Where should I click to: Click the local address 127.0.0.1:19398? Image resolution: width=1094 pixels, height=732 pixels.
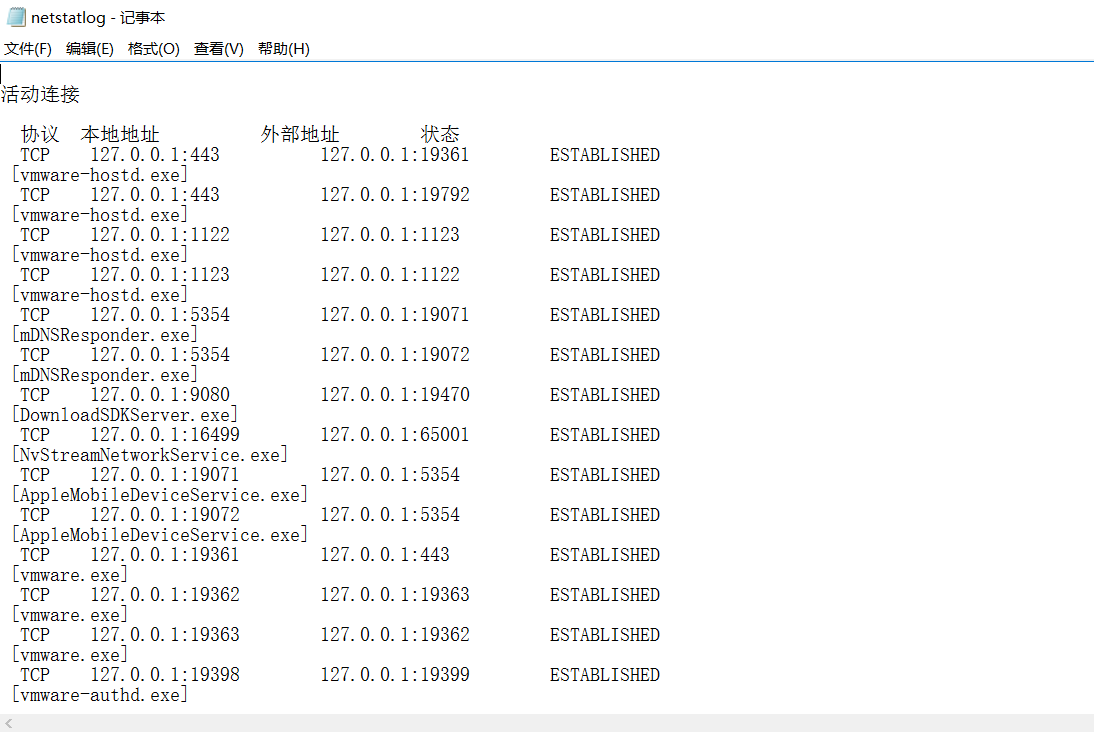pos(165,675)
